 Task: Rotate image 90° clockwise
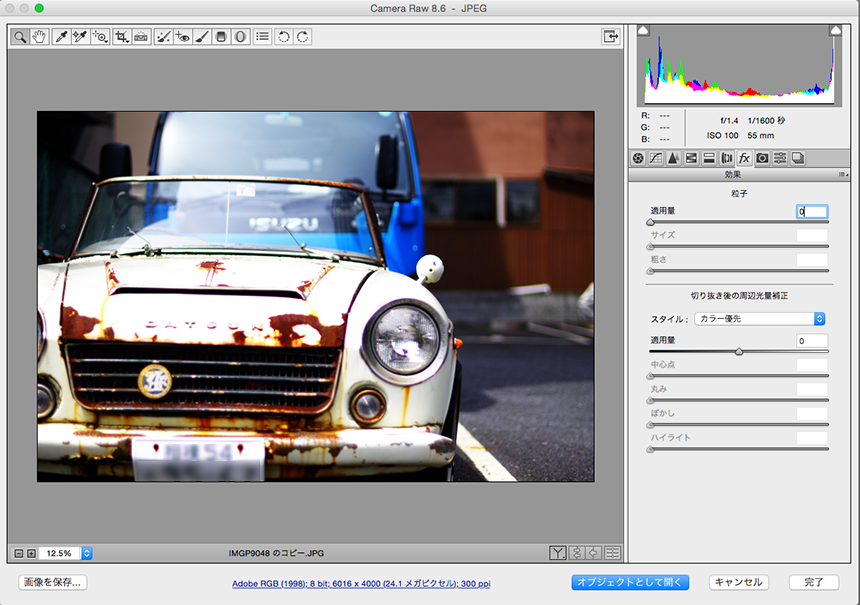pos(303,37)
